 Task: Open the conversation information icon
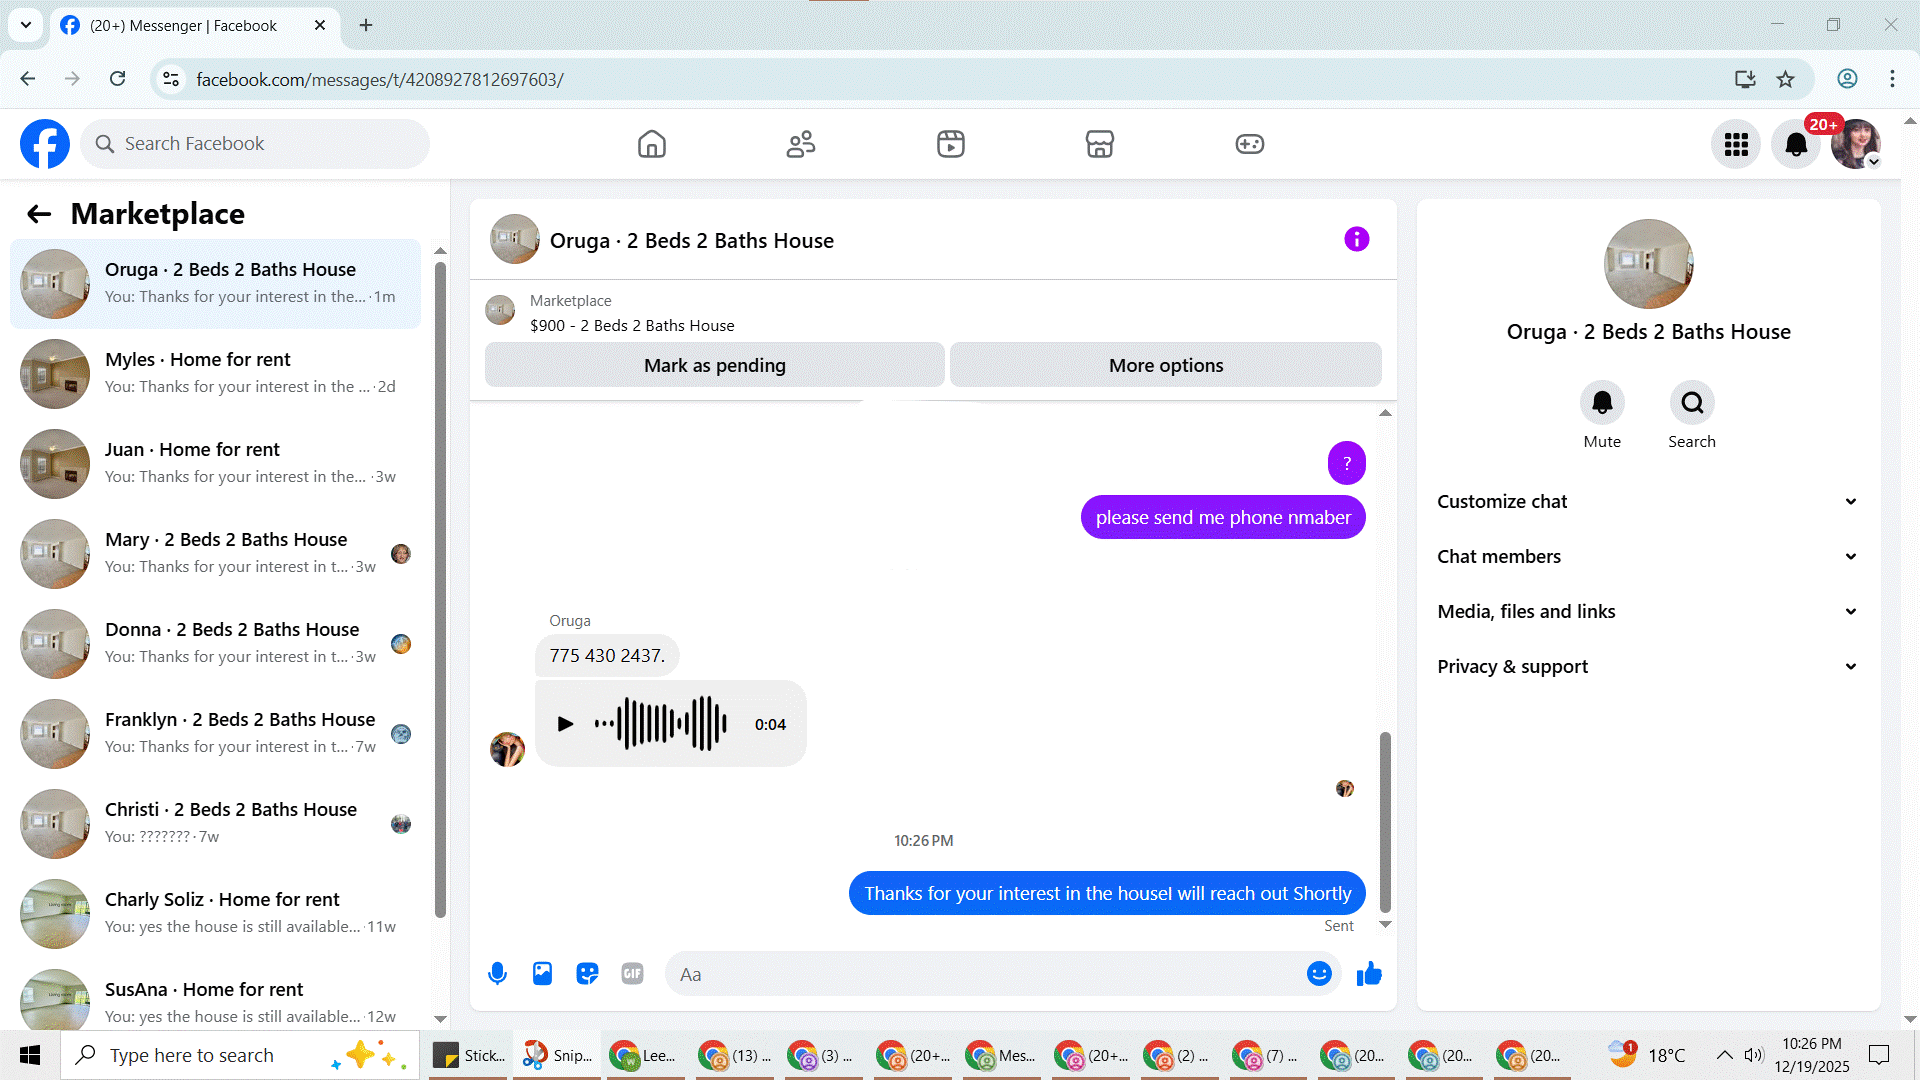(x=1356, y=240)
